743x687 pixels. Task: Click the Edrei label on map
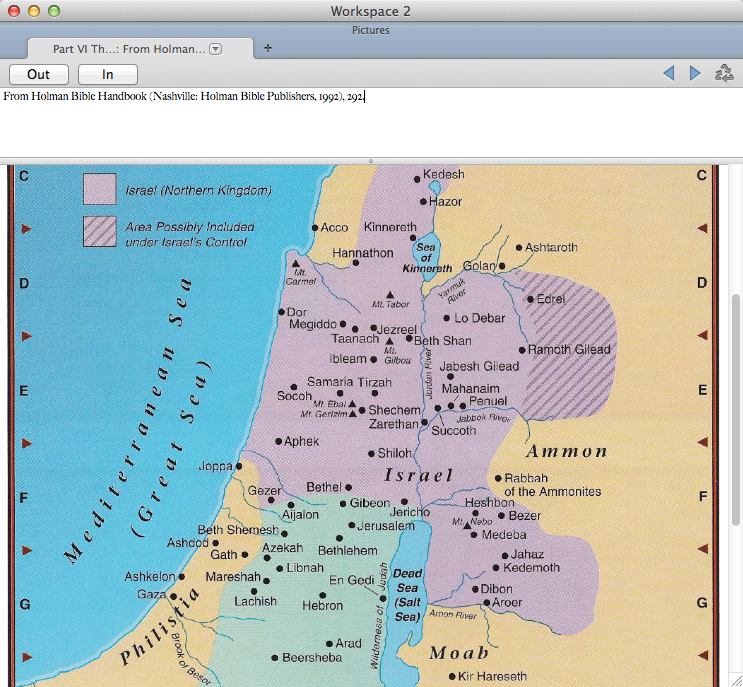(x=551, y=299)
